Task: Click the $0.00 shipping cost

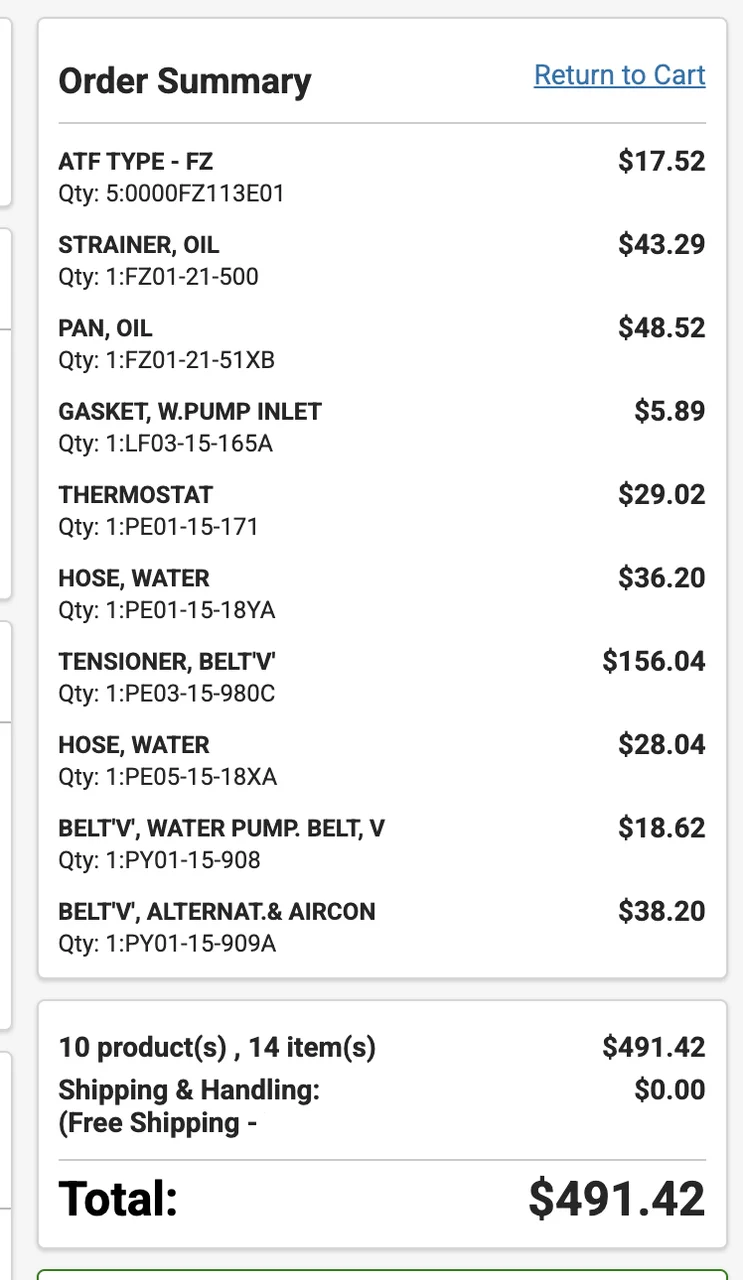Action: [x=669, y=1089]
